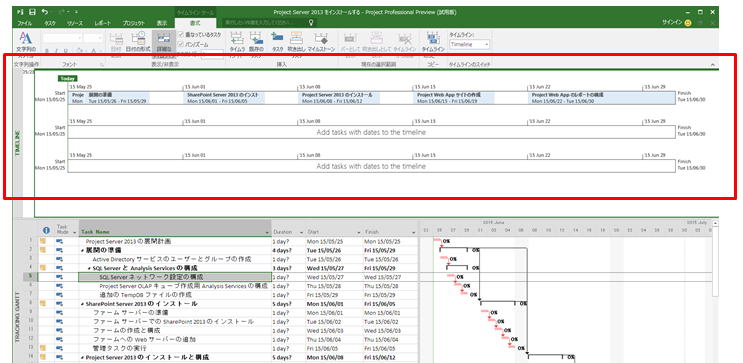Collapse the 展開の準備 summary task
743x363 pixels.
[x=83, y=250]
